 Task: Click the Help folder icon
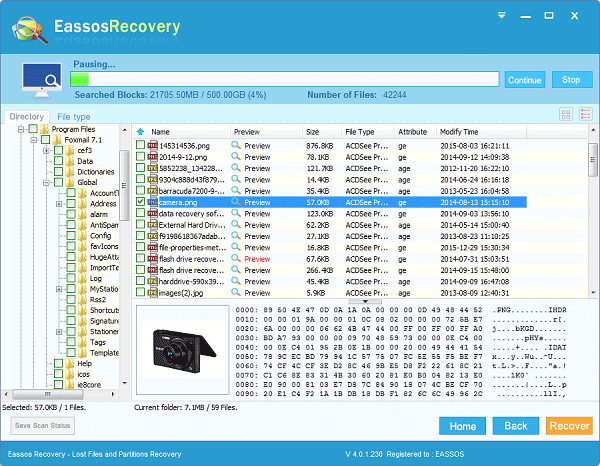click(x=70, y=363)
